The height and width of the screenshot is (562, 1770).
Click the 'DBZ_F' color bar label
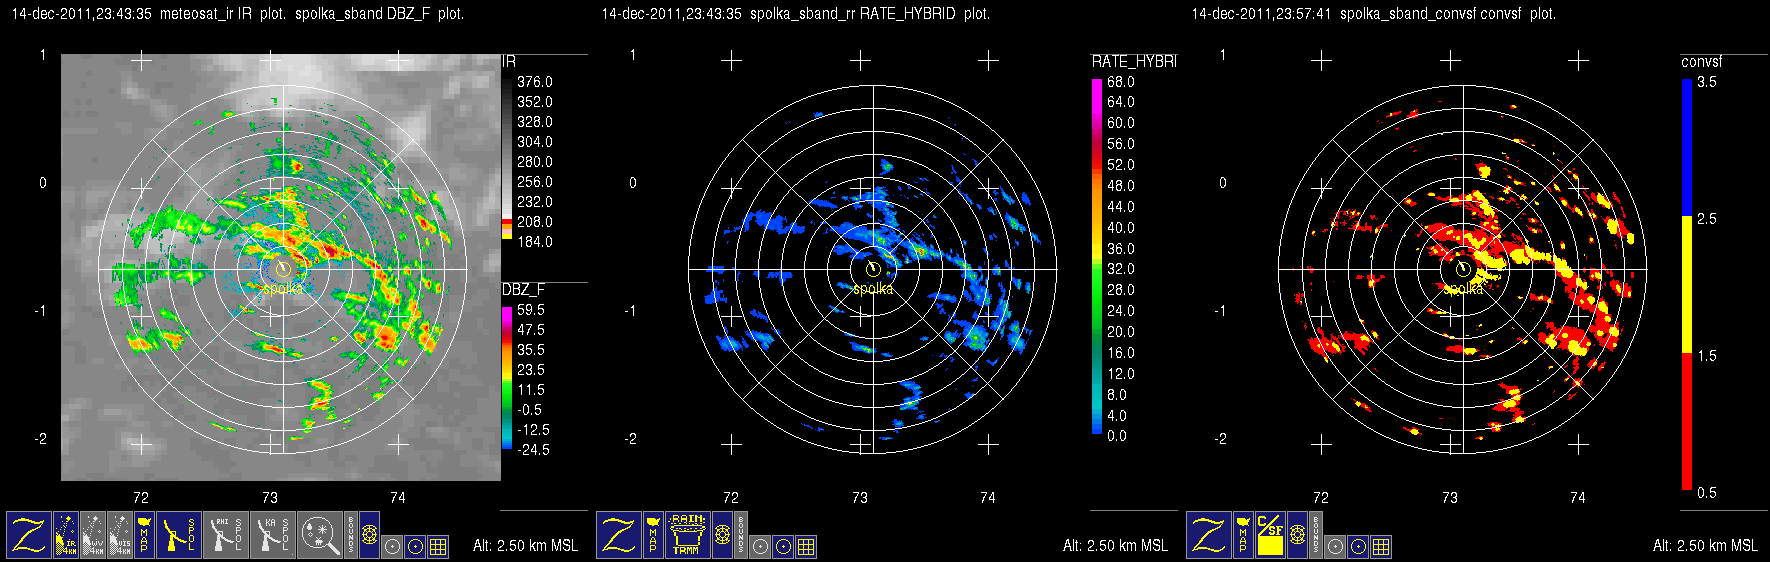pos(523,289)
